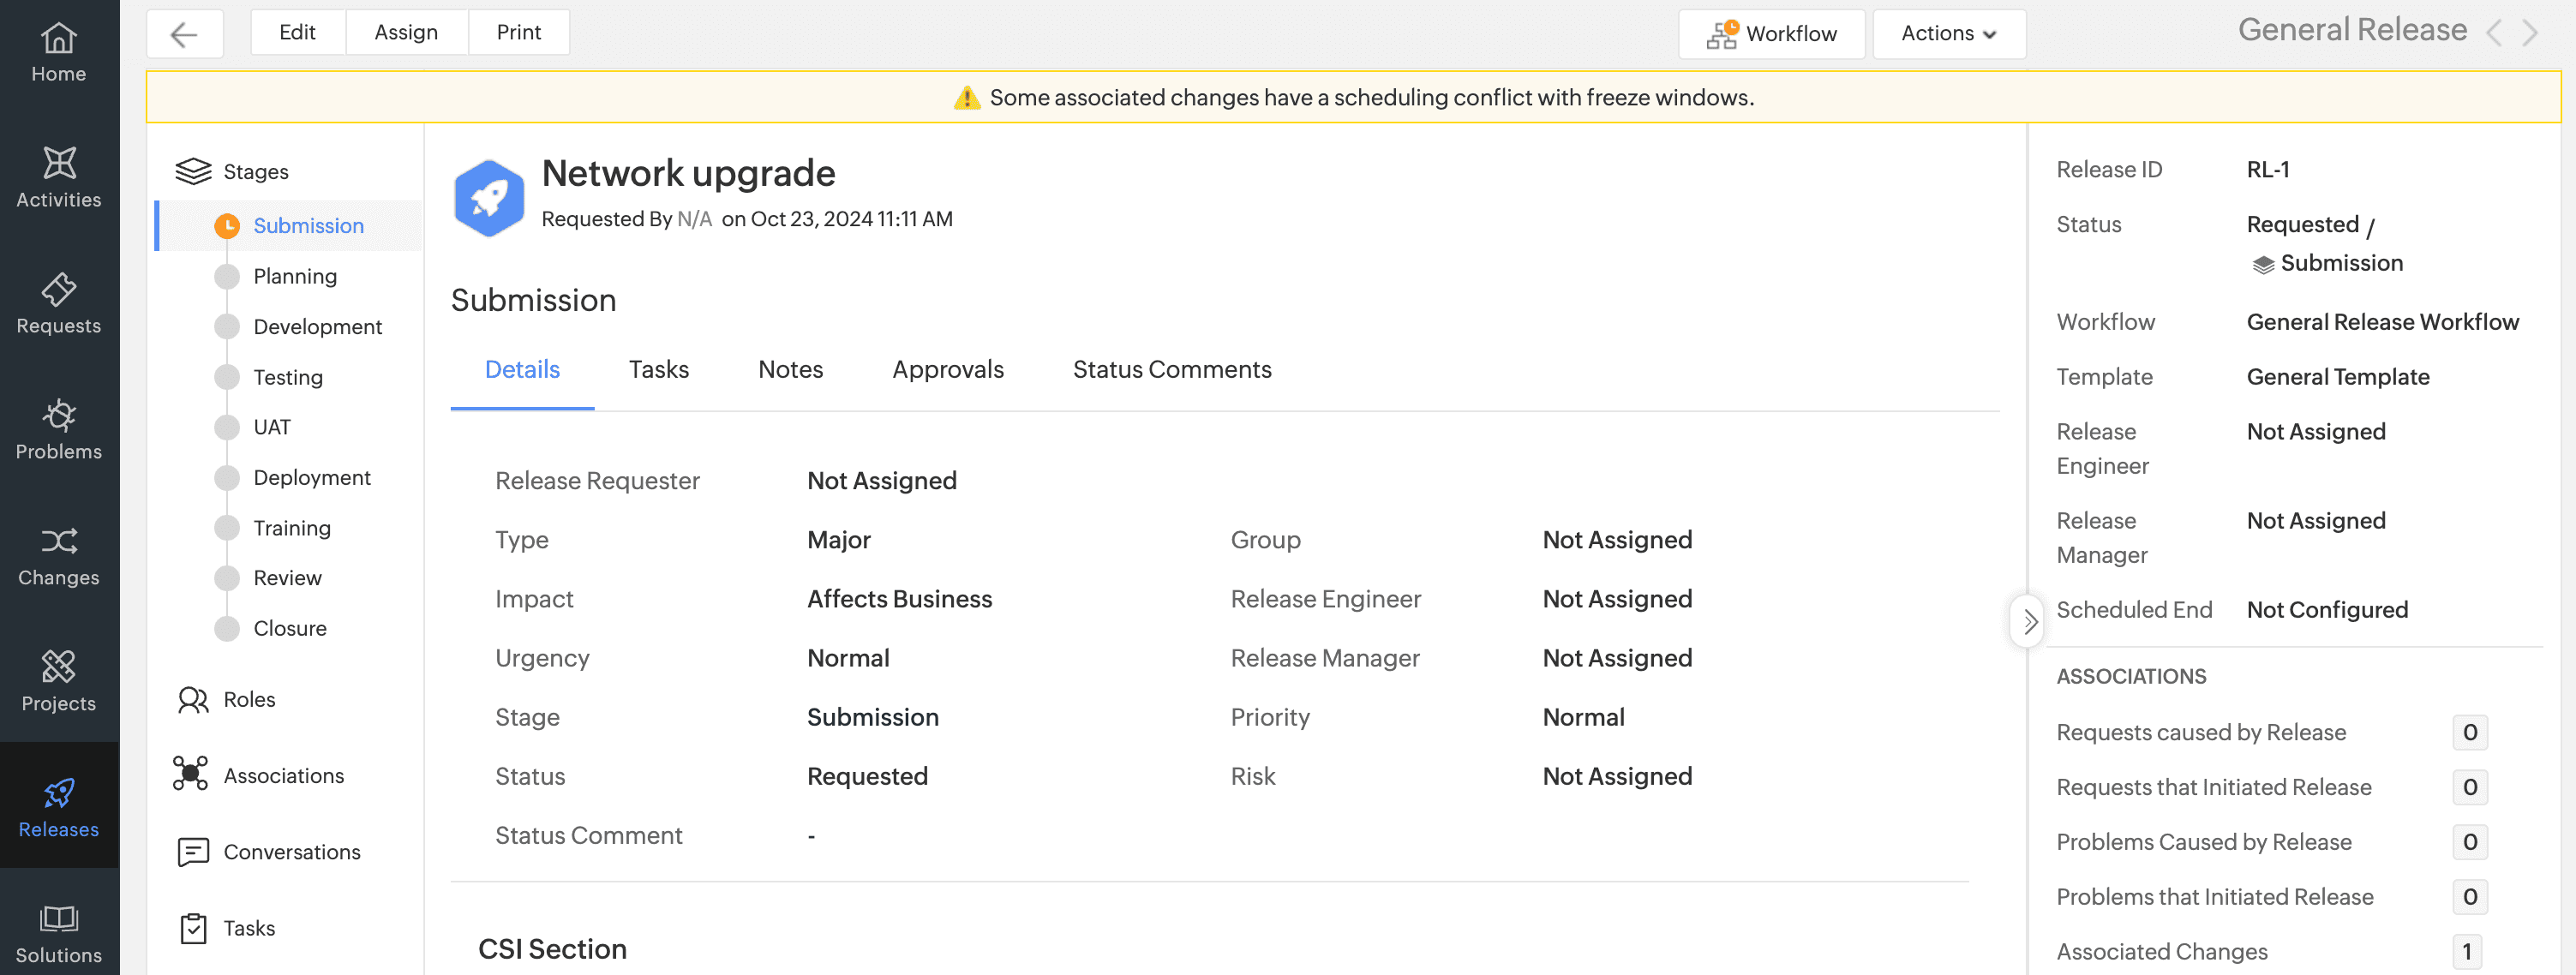Viewport: 2576px width, 975px height.
Task: Select the Deployment stage marker
Action: click(228, 478)
